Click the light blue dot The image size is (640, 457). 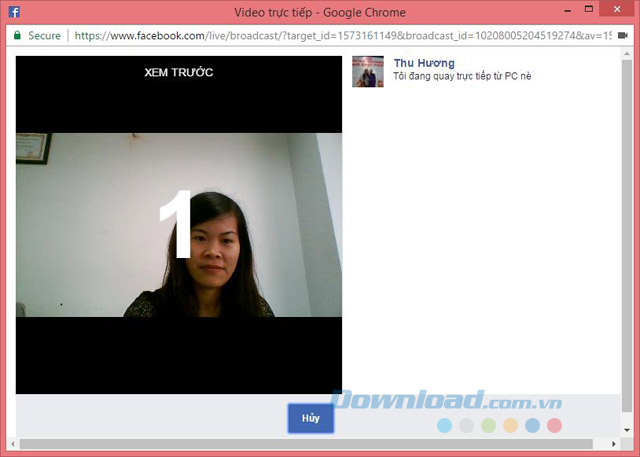click(445, 426)
